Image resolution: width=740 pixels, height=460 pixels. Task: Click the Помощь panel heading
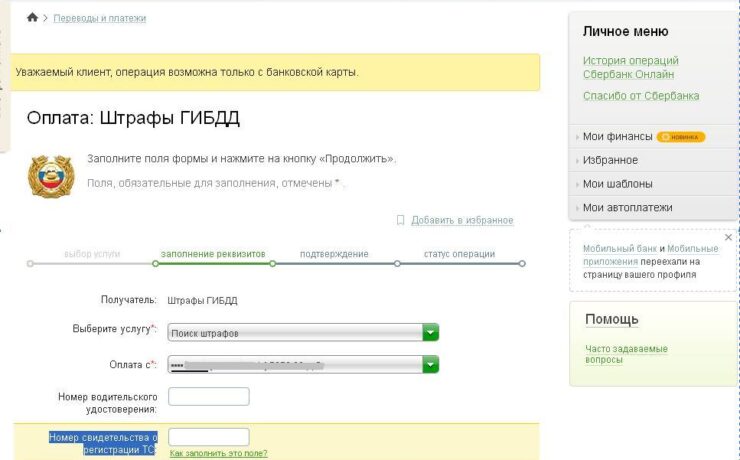tap(612, 319)
